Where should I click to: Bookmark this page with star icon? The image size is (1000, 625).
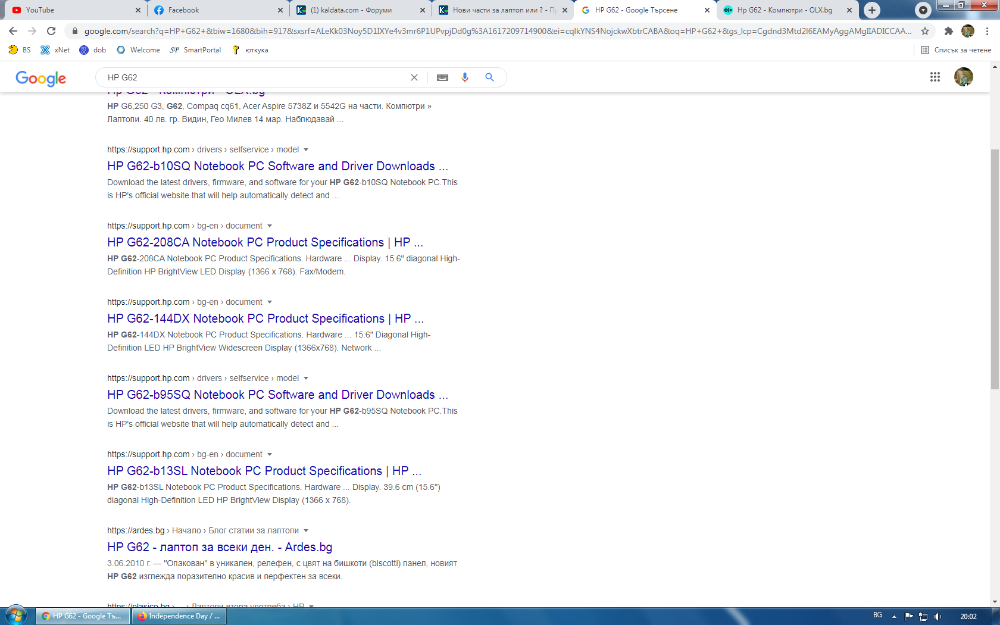(x=925, y=31)
